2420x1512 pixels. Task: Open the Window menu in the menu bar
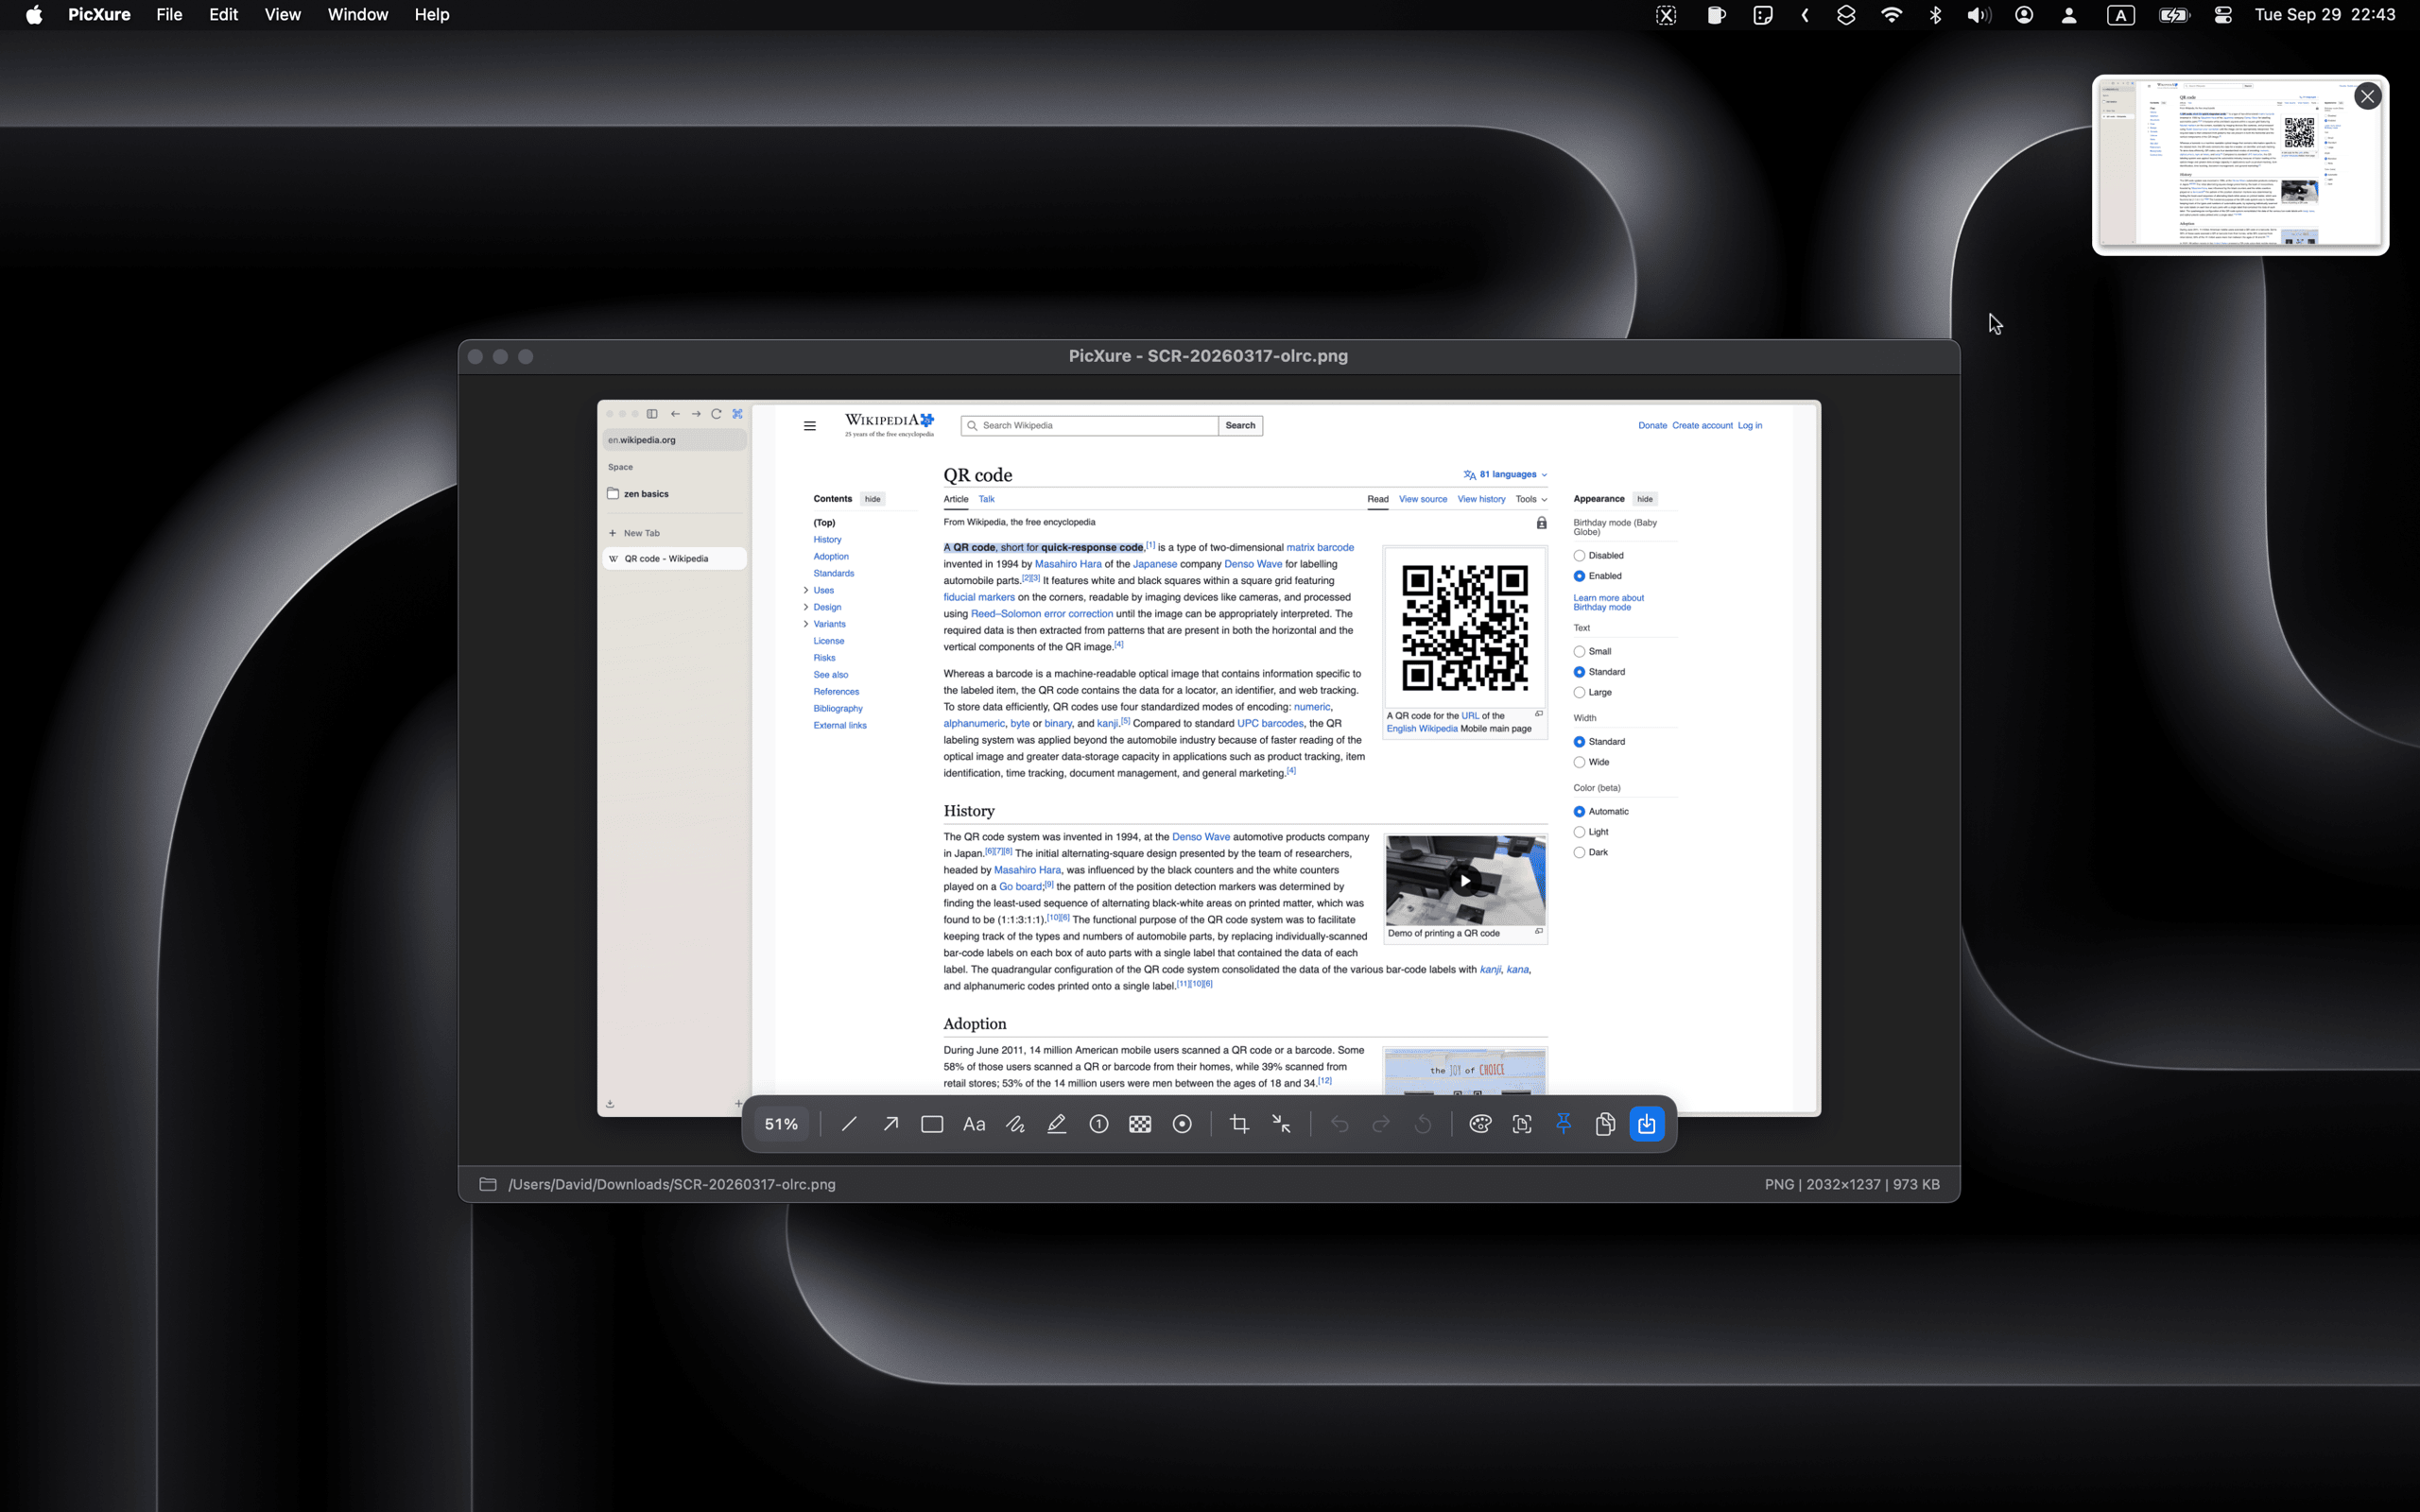[357, 15]
